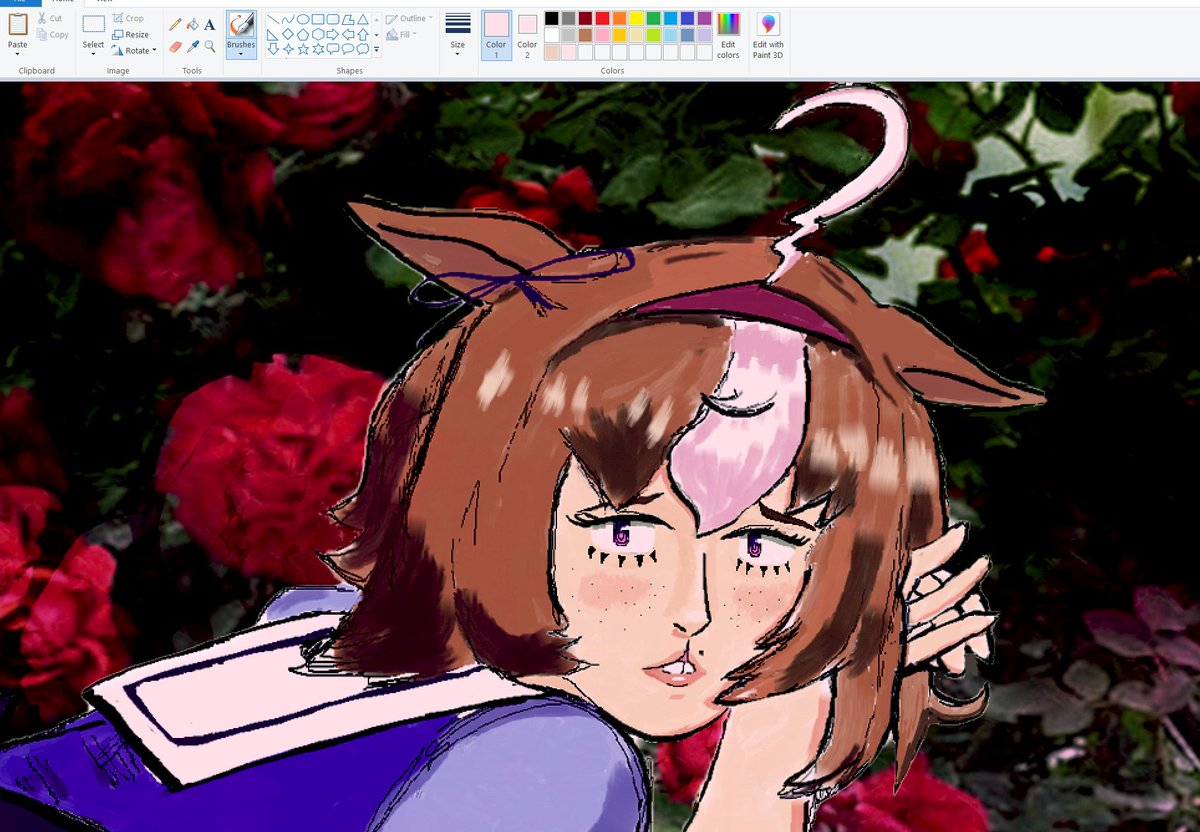
Task: Choose the Up arrow shape
Action: pos(363,35)
